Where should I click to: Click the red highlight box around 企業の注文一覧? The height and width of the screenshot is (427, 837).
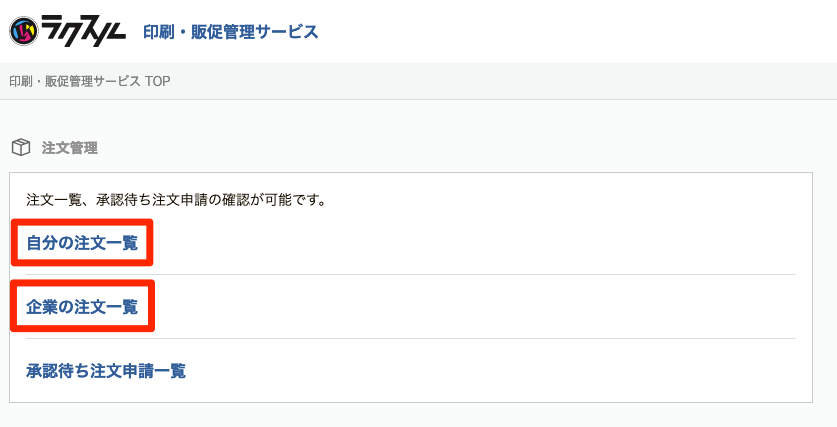click(83, 306)
